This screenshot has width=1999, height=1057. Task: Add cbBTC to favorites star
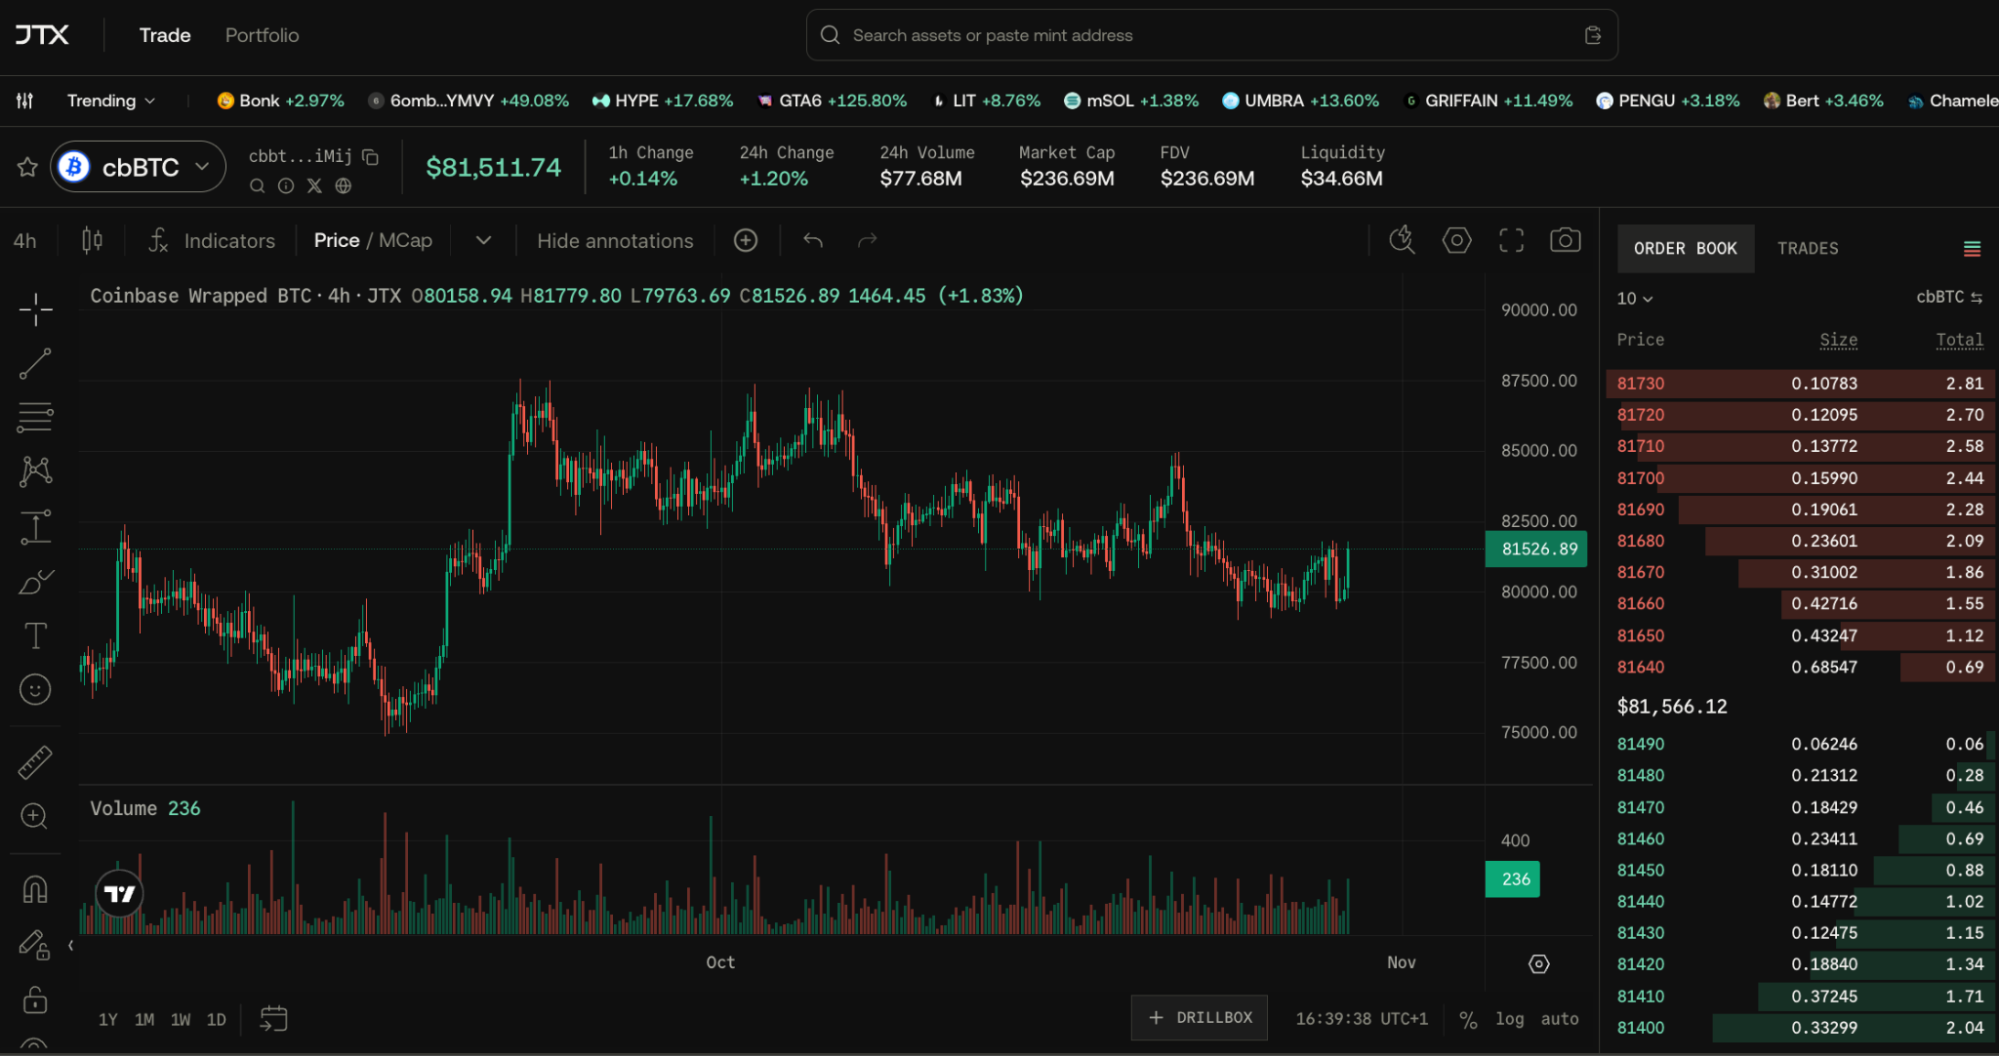click(x=27, y=167)
